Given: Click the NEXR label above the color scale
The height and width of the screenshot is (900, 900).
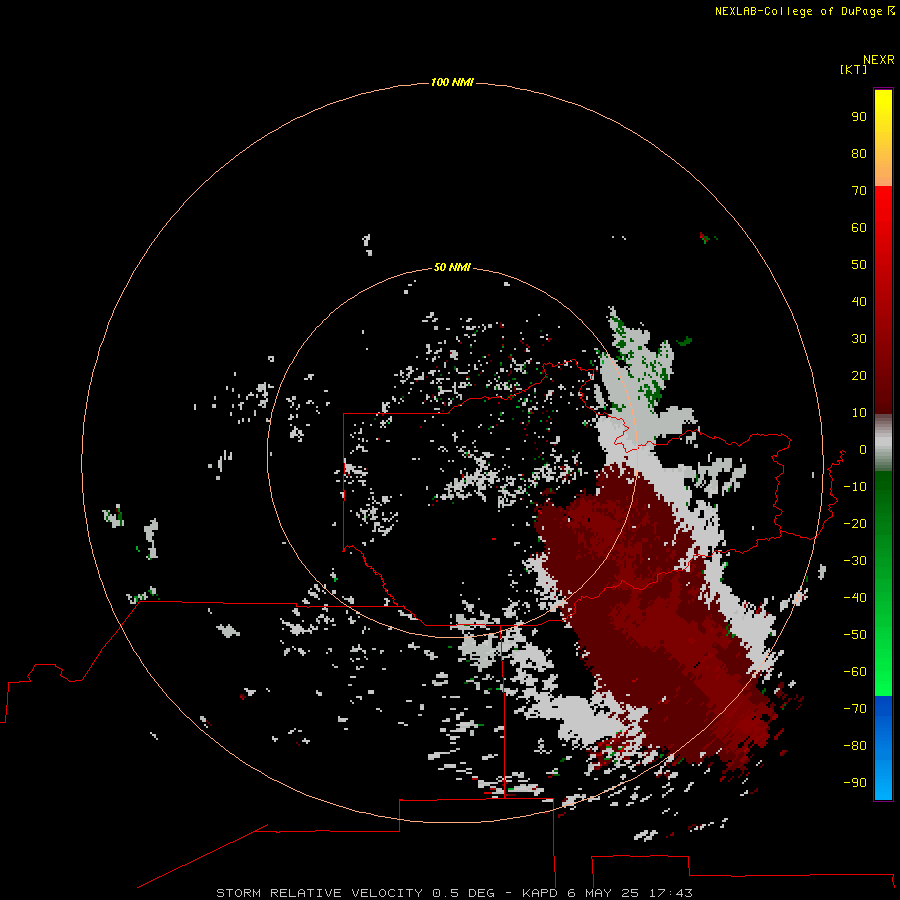Looking at the screenshot, I should (878, 60).
